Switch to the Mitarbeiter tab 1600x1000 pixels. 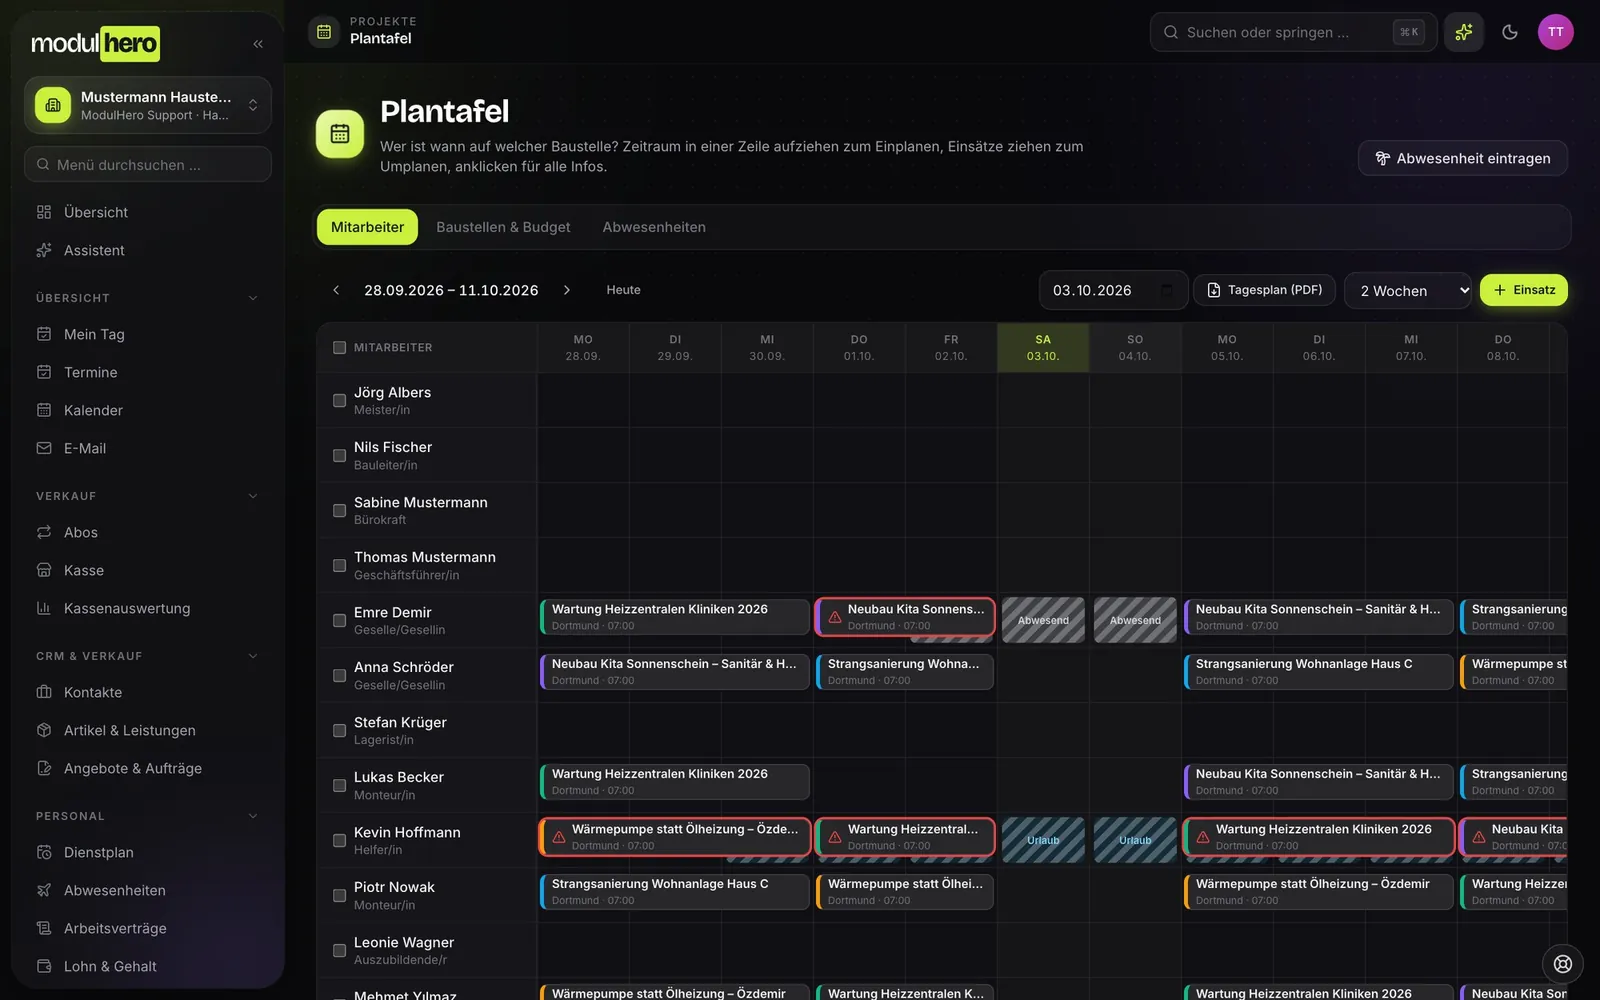tap(368, 227)
